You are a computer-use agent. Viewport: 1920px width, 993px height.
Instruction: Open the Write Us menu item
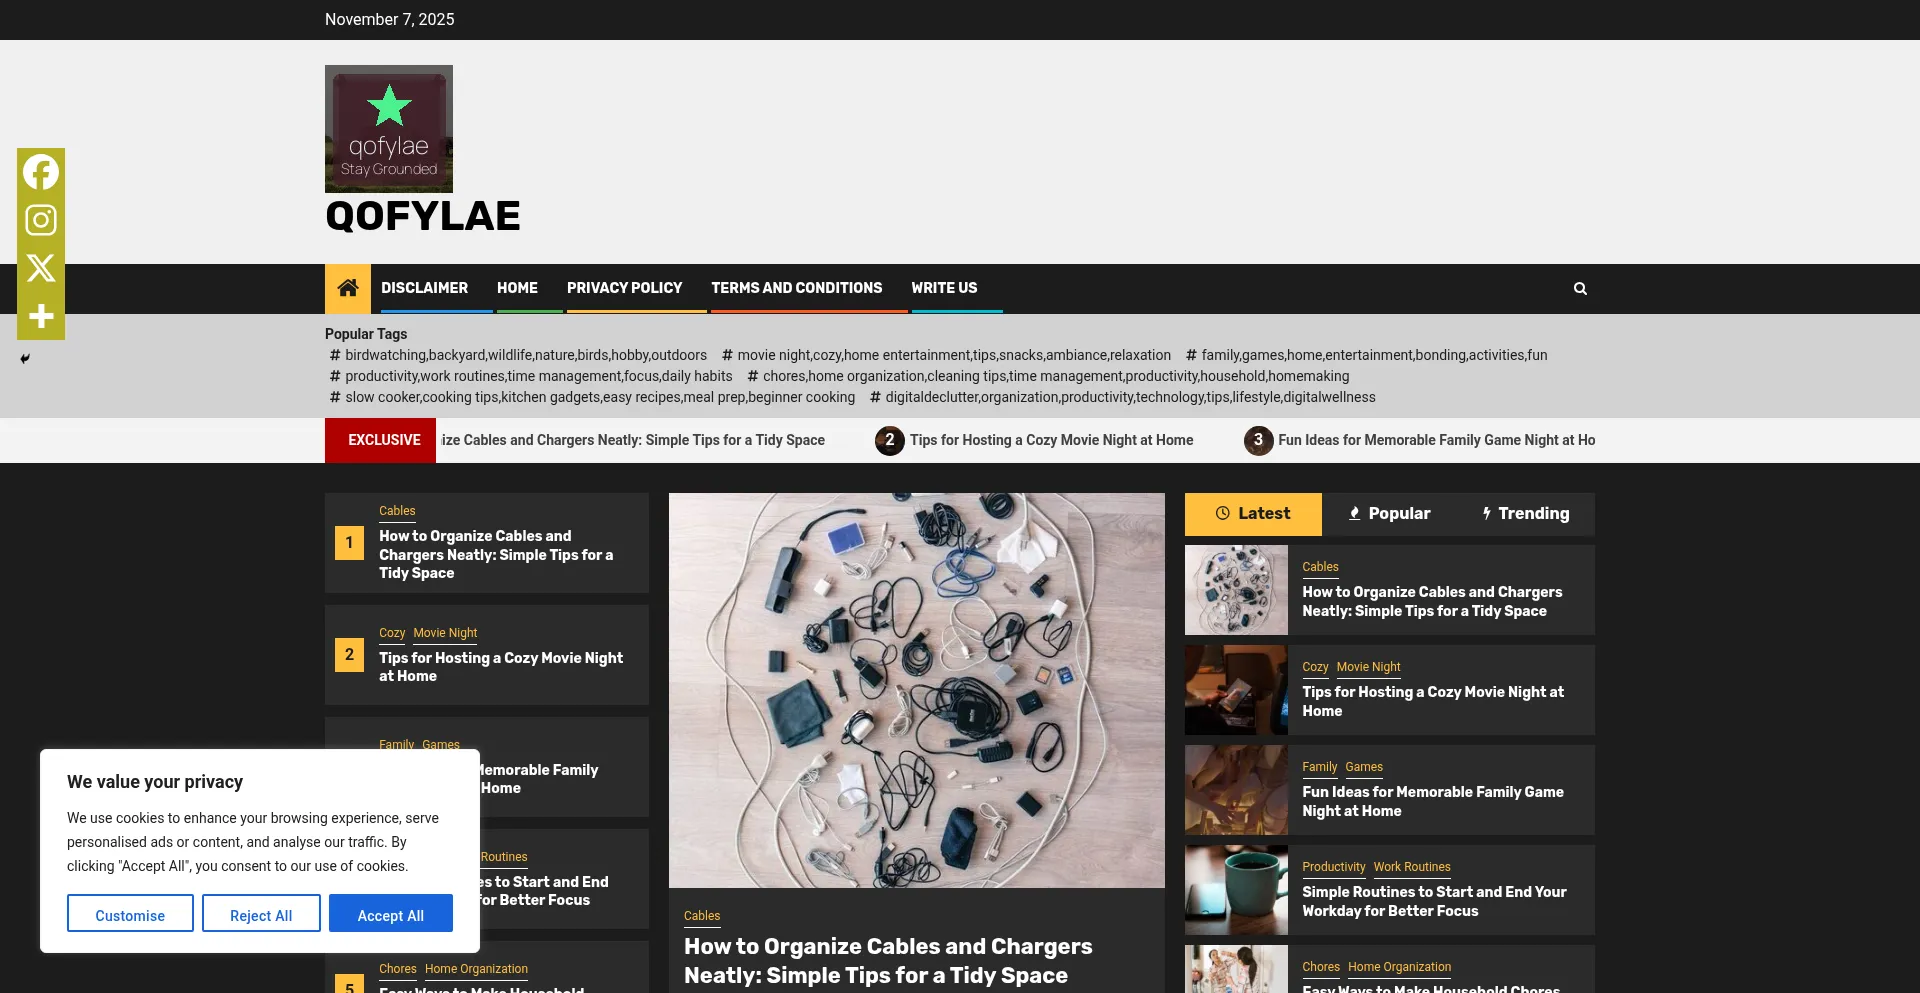click(944, 288)
